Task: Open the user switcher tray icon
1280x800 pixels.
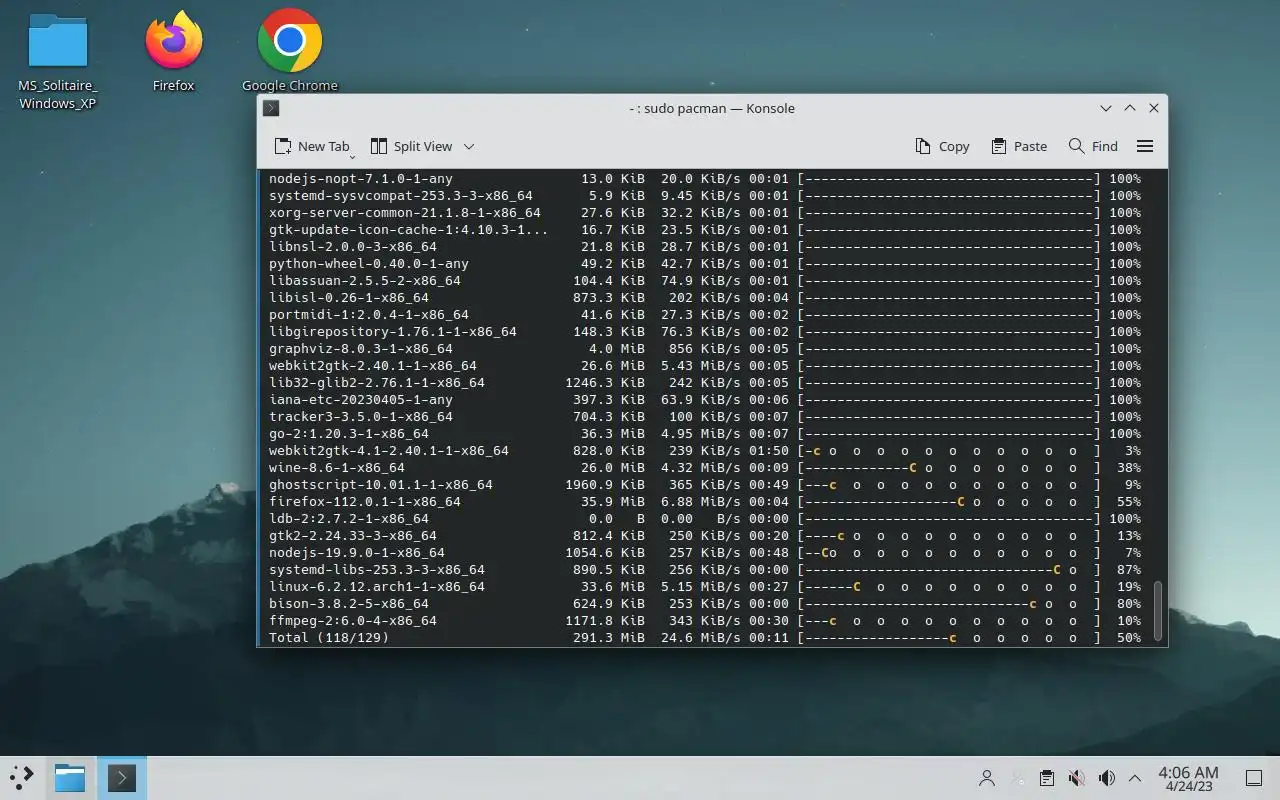Action: [x=987, y=778]
